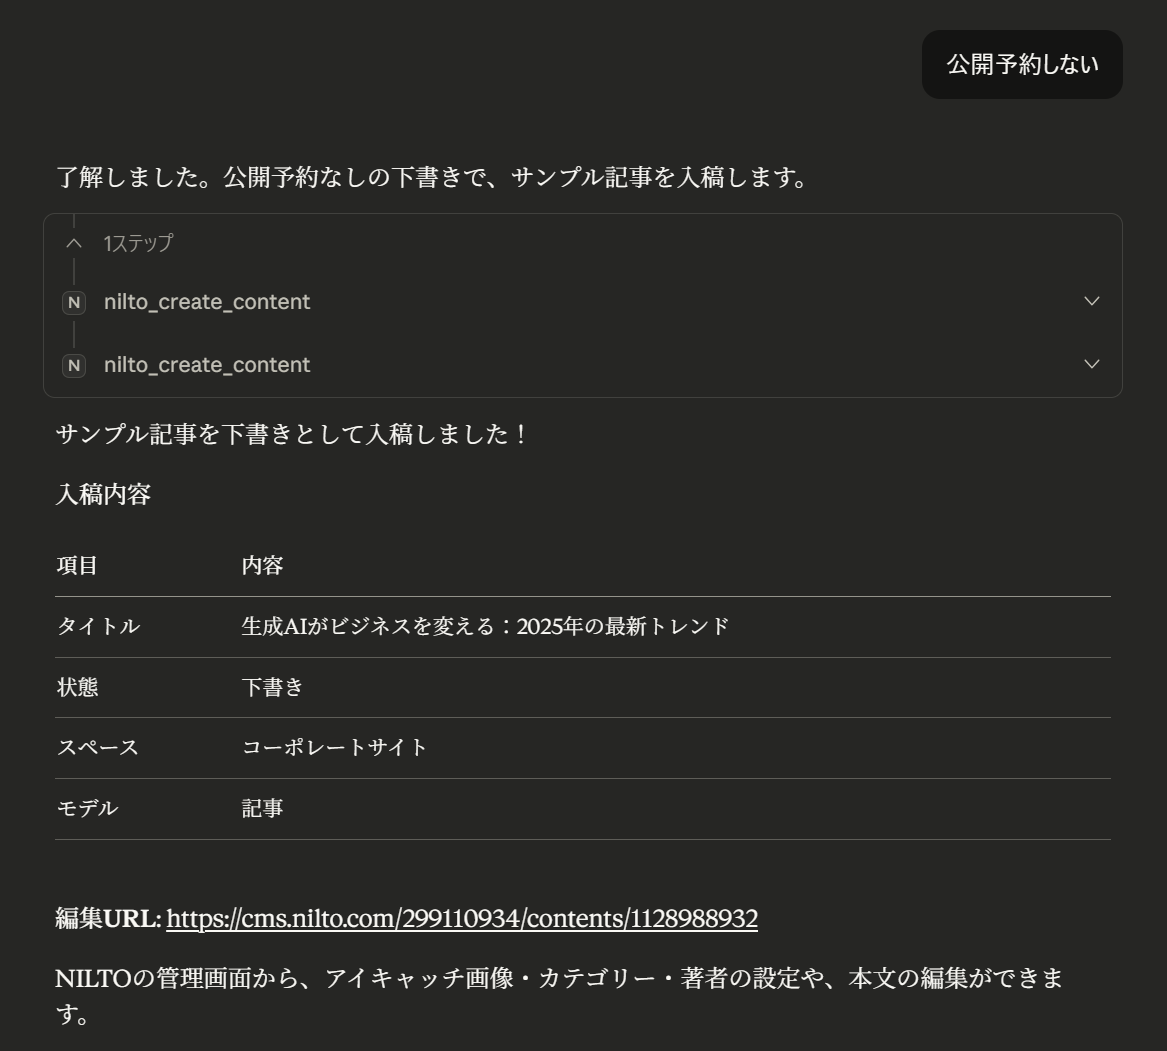Expand the first nilto_create_content call details
1167x1051 pixels.
(1093, 300)
